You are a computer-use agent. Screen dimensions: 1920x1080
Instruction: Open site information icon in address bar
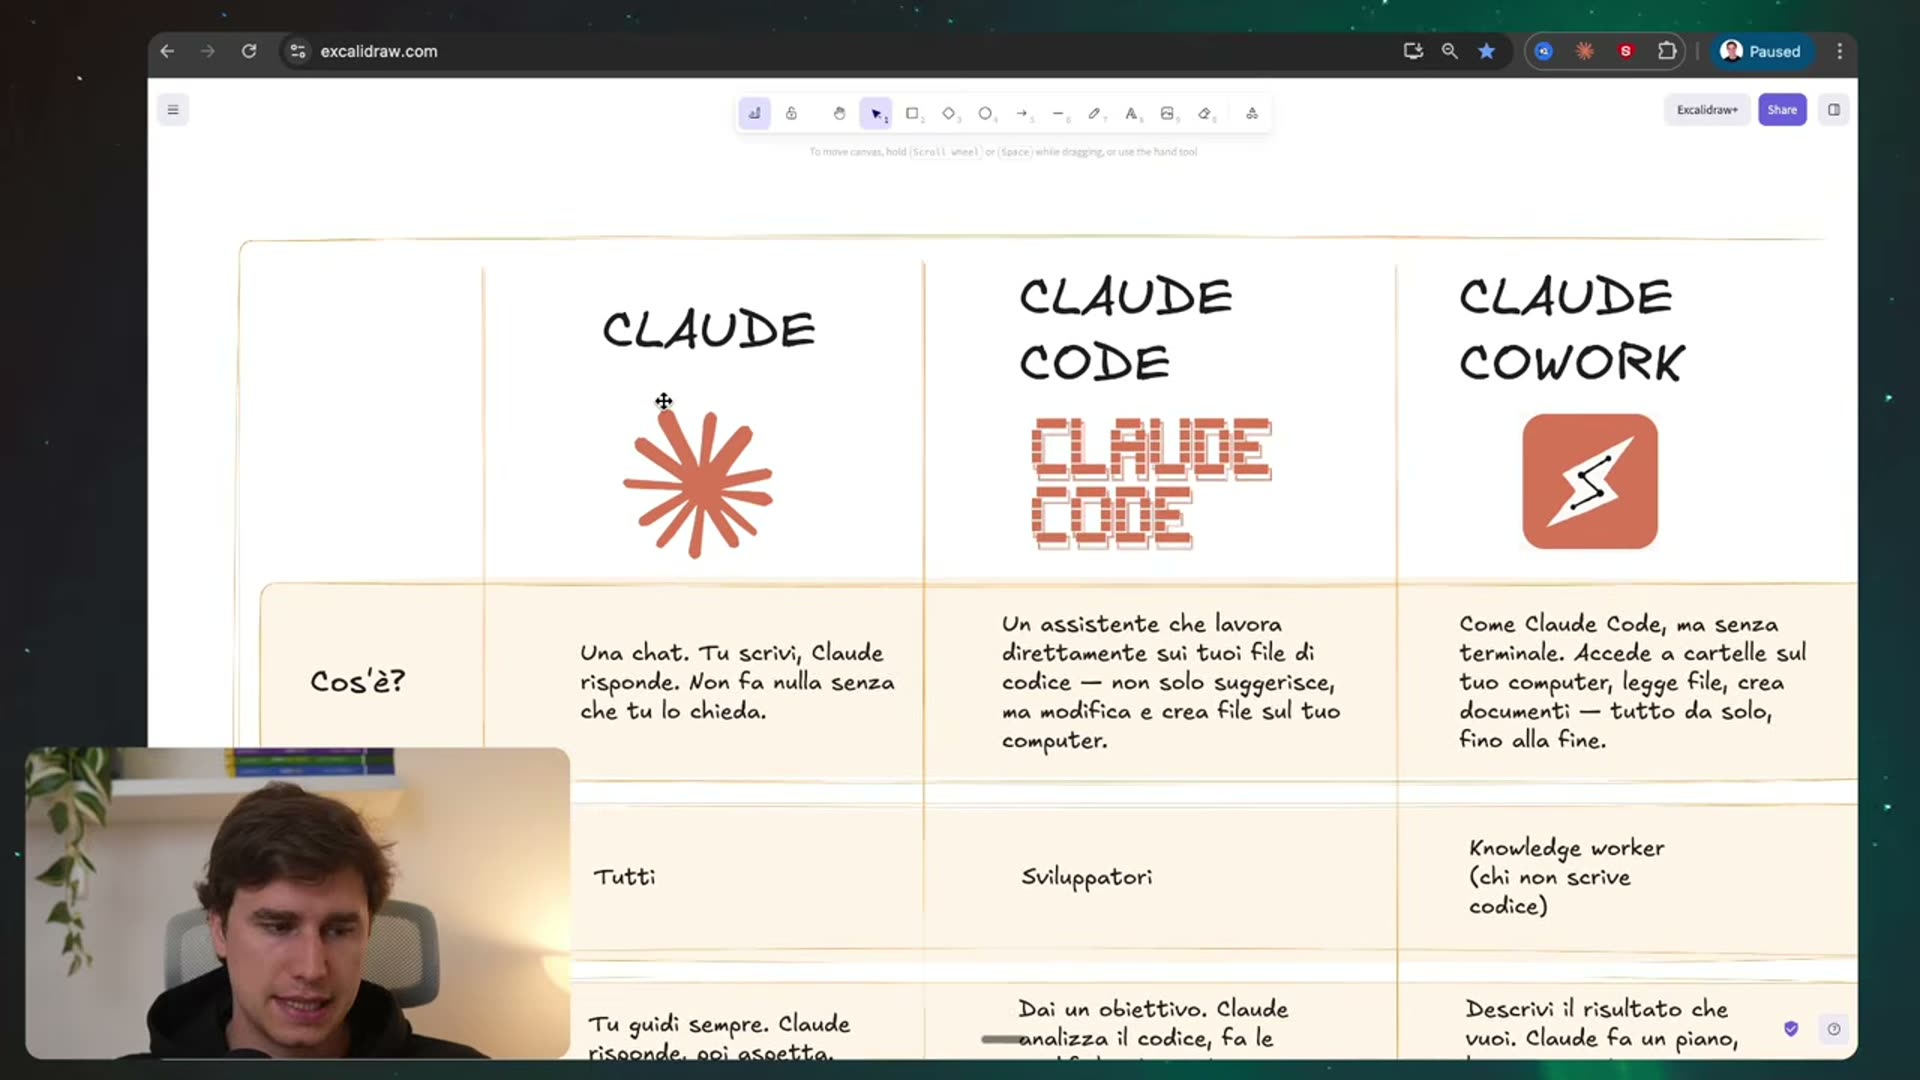(x=298, y=51)
